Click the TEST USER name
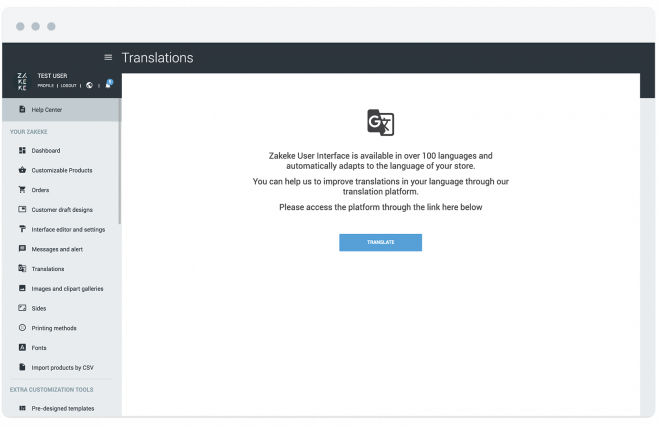 [52, 76]
